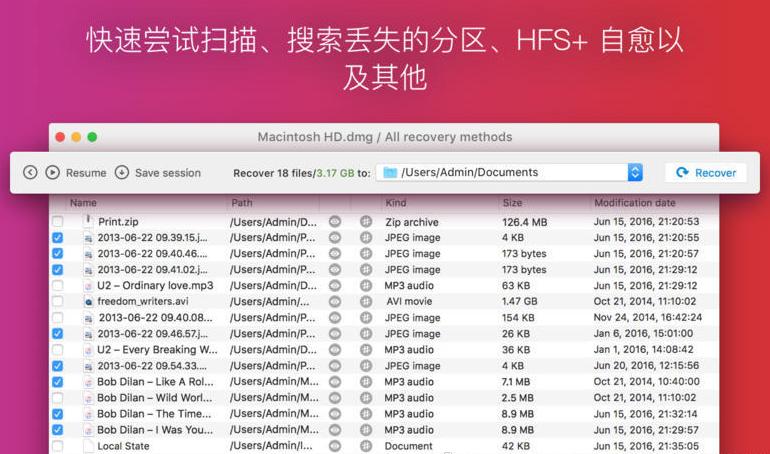The width and height of the screenshot is (770, 454).
Task: Click hex view icon for freedom_writers.avi
Action: coord(366,302)
